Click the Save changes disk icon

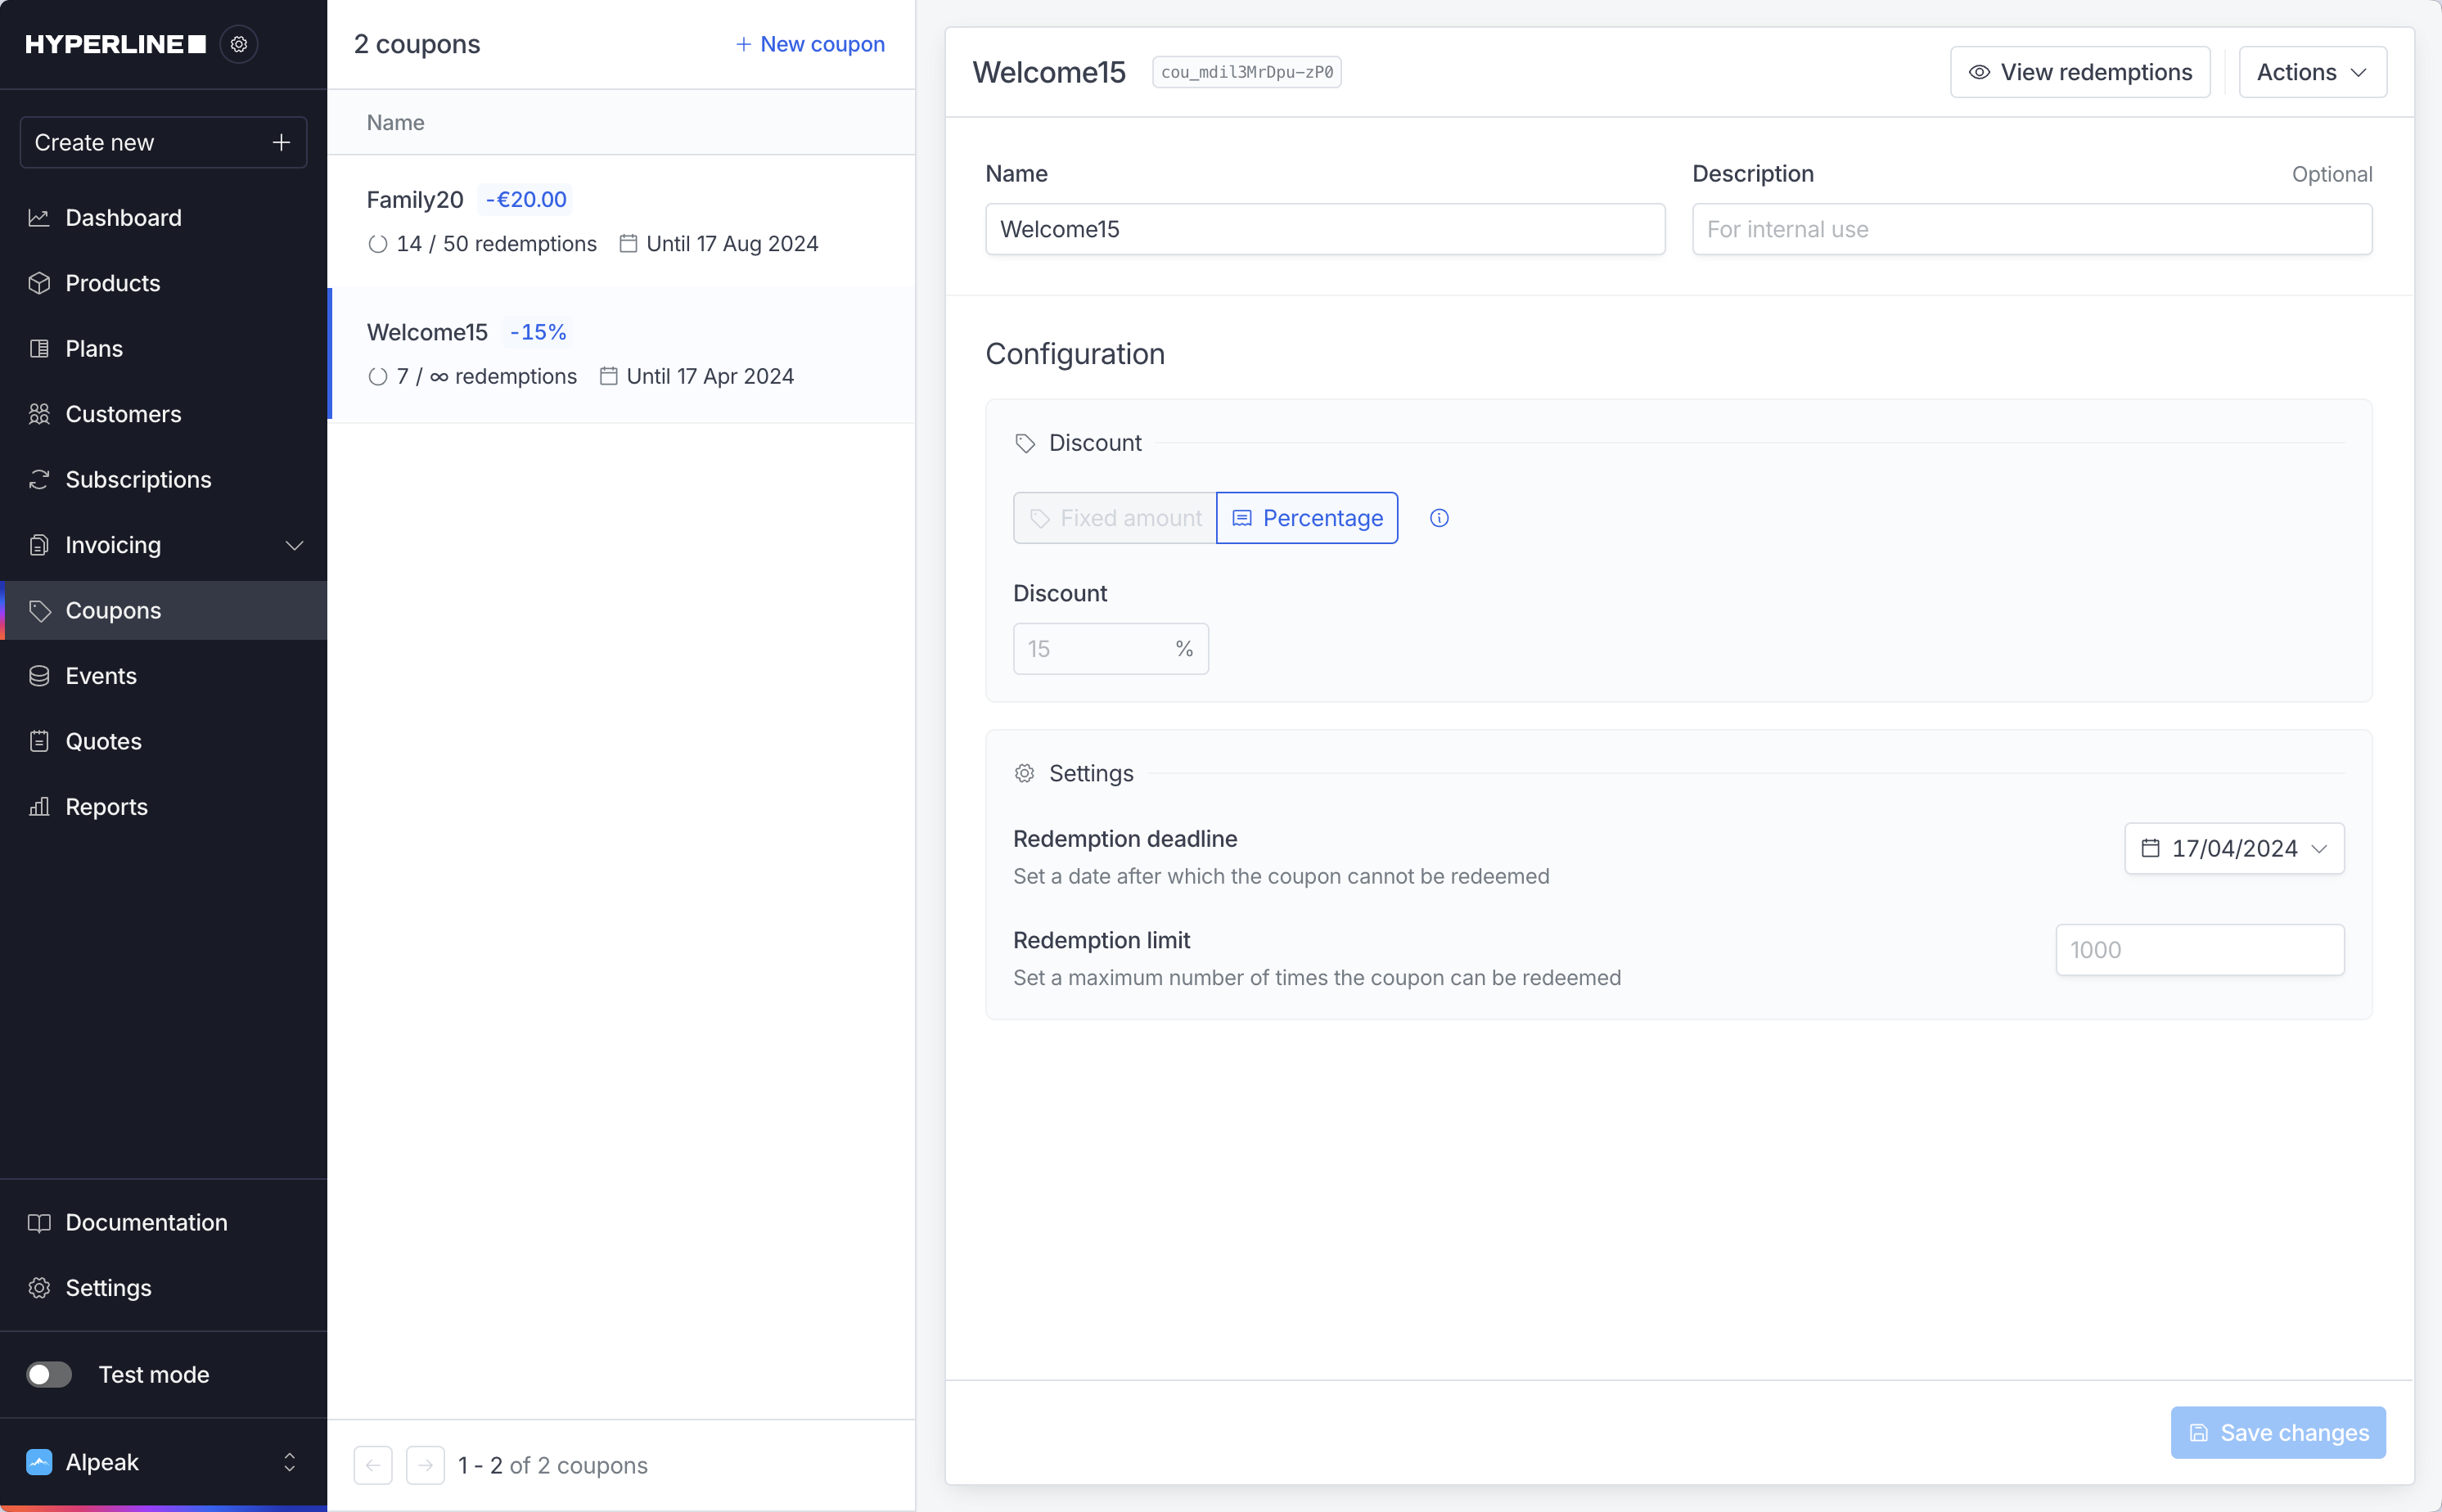pos(2197,1432)
